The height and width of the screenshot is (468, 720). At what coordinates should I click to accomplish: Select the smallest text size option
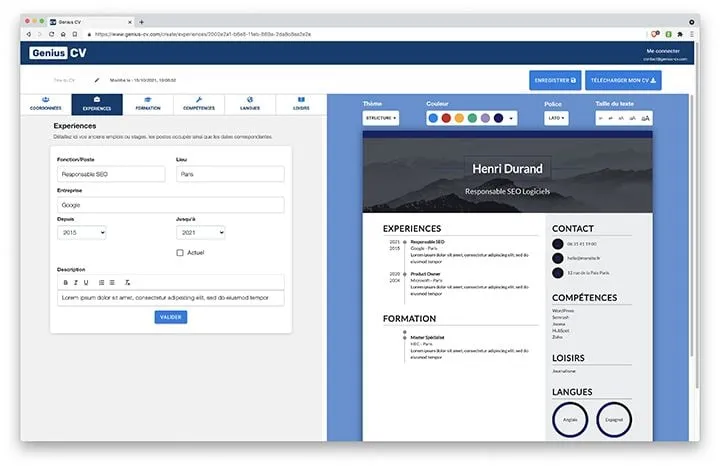click(x=601, y=118)
